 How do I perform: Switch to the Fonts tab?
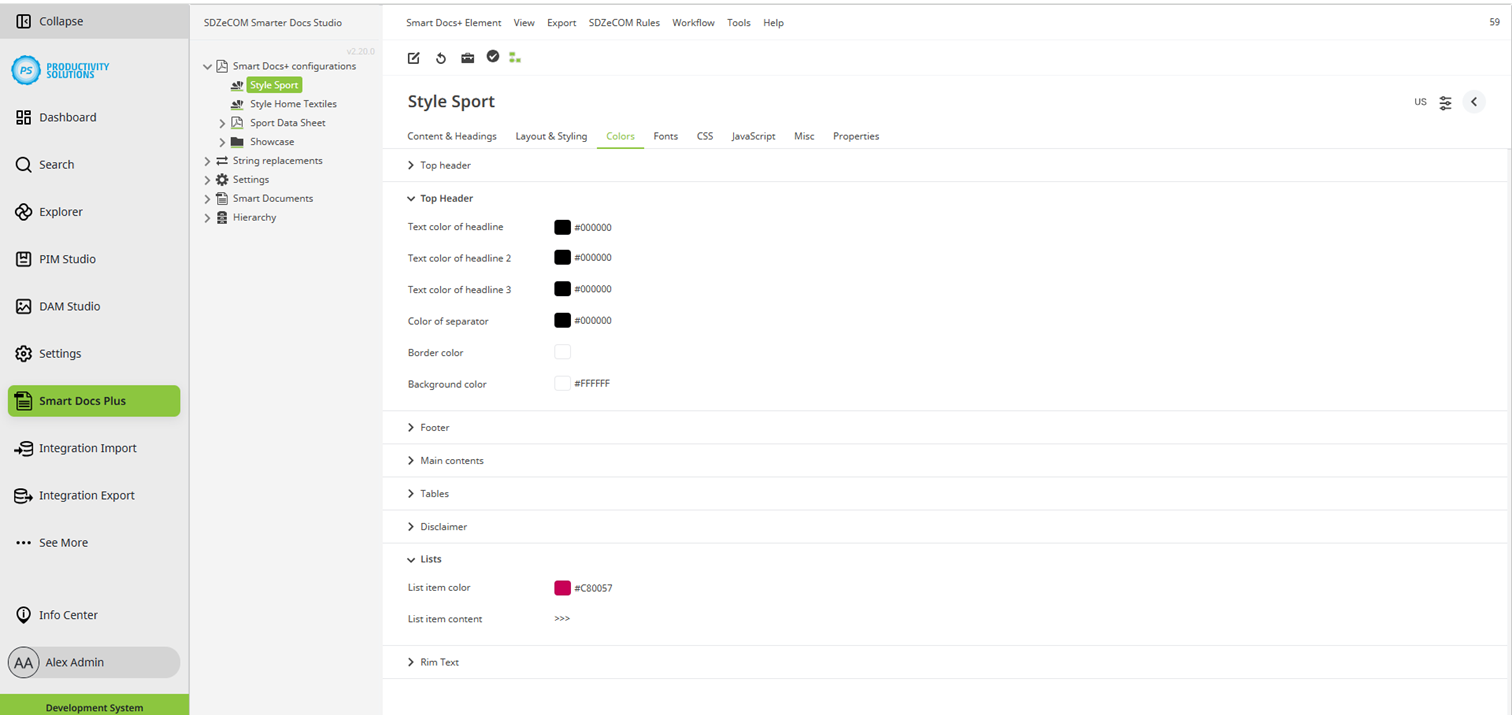click(x=666, y=136)
